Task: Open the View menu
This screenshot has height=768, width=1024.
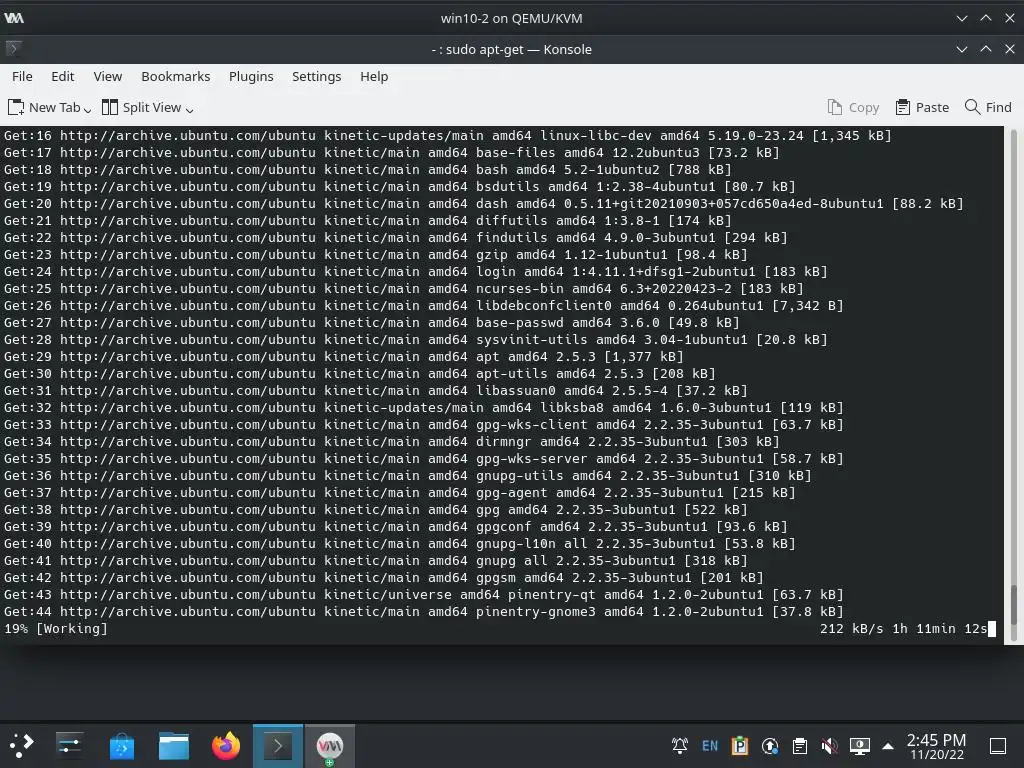Action: (x=108, y=76)
